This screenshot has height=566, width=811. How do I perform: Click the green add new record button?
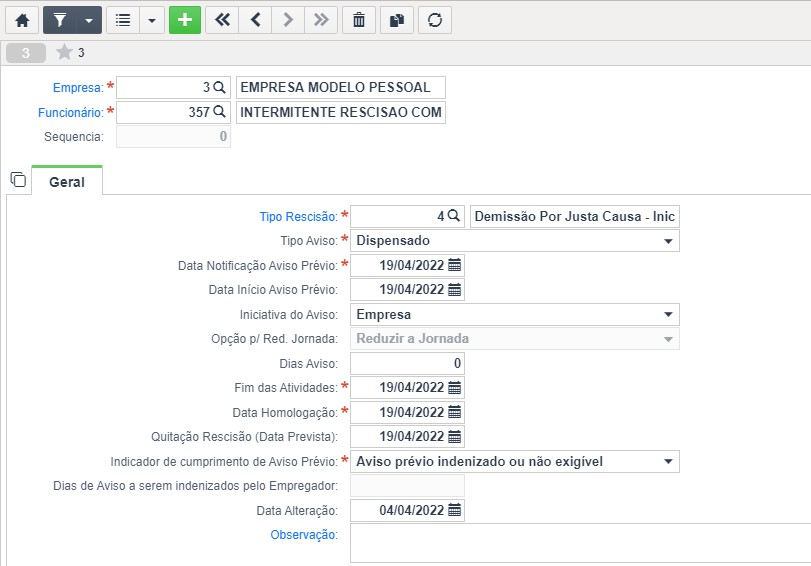click(185, 20)
